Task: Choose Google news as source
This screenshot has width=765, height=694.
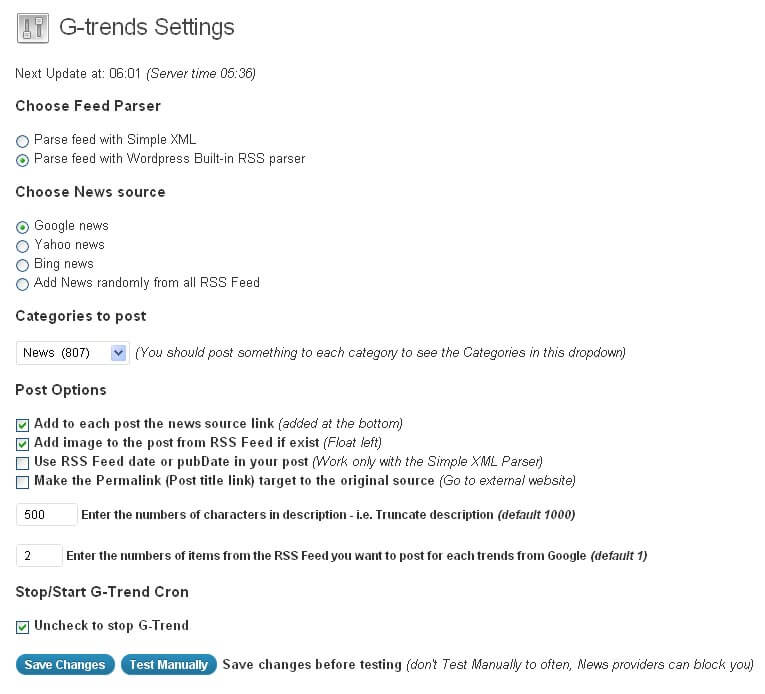Action: 22,227
